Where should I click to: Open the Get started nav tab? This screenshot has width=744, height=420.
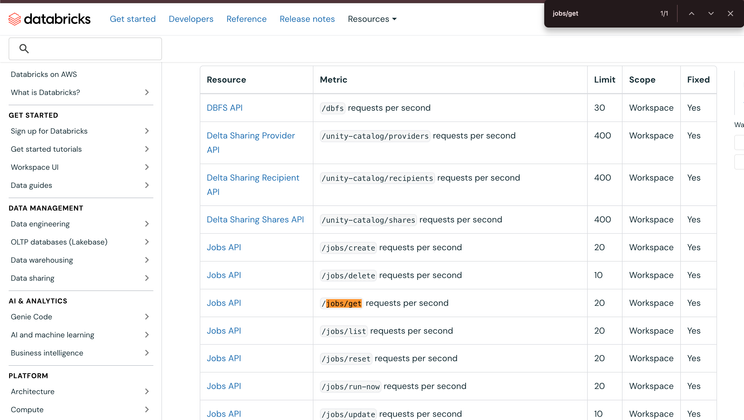pyautogui.click(x=132, y=19)
